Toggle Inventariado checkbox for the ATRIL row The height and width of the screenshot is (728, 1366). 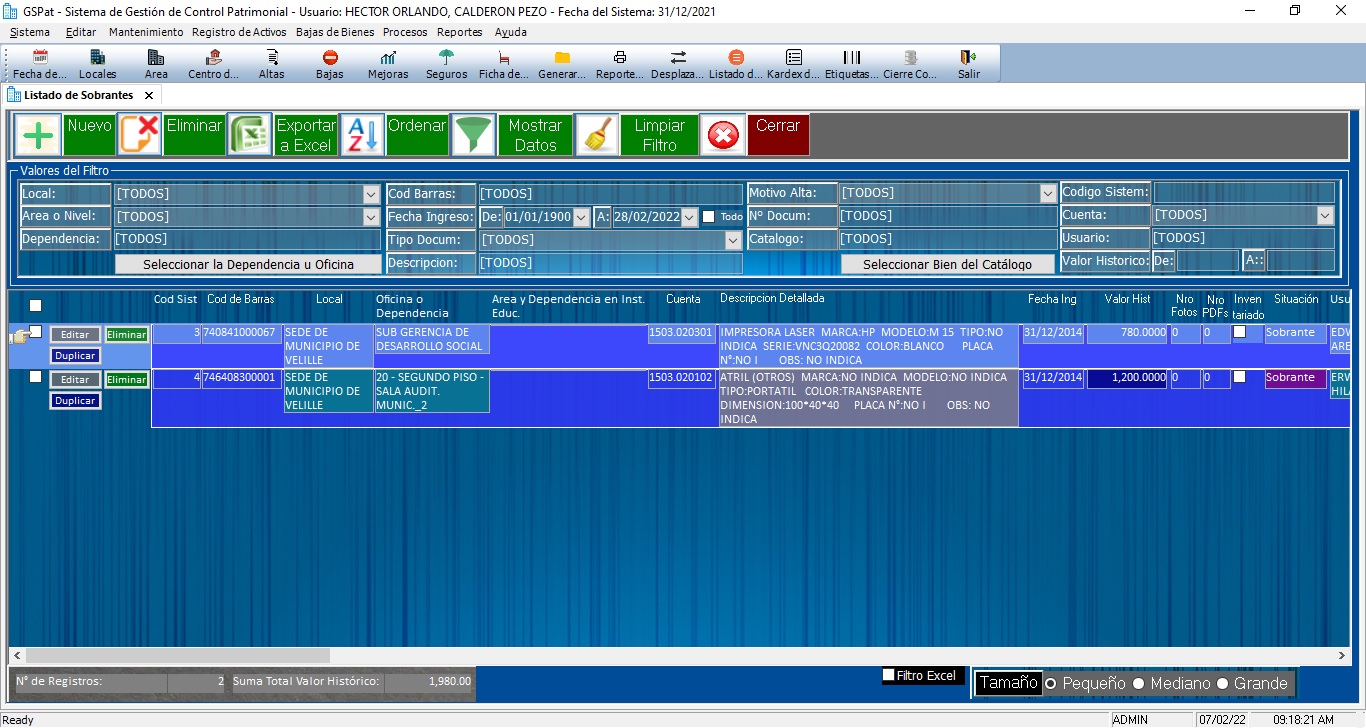click(x=1240, y=377)
